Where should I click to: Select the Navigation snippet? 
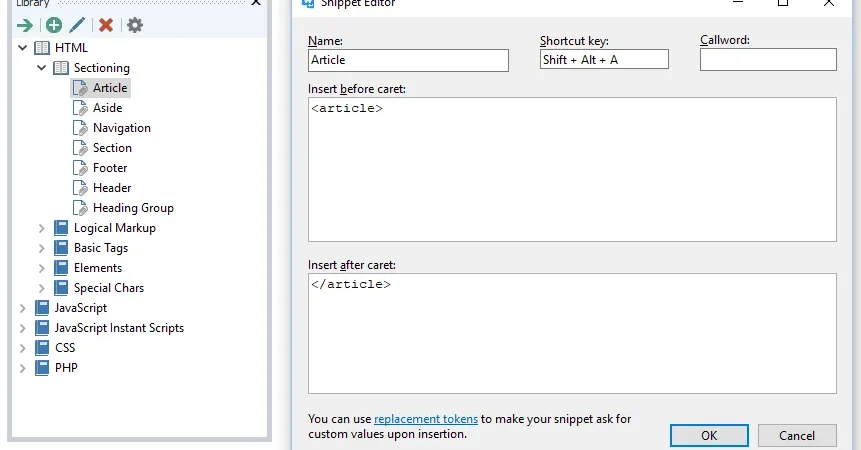click(122, 128)
